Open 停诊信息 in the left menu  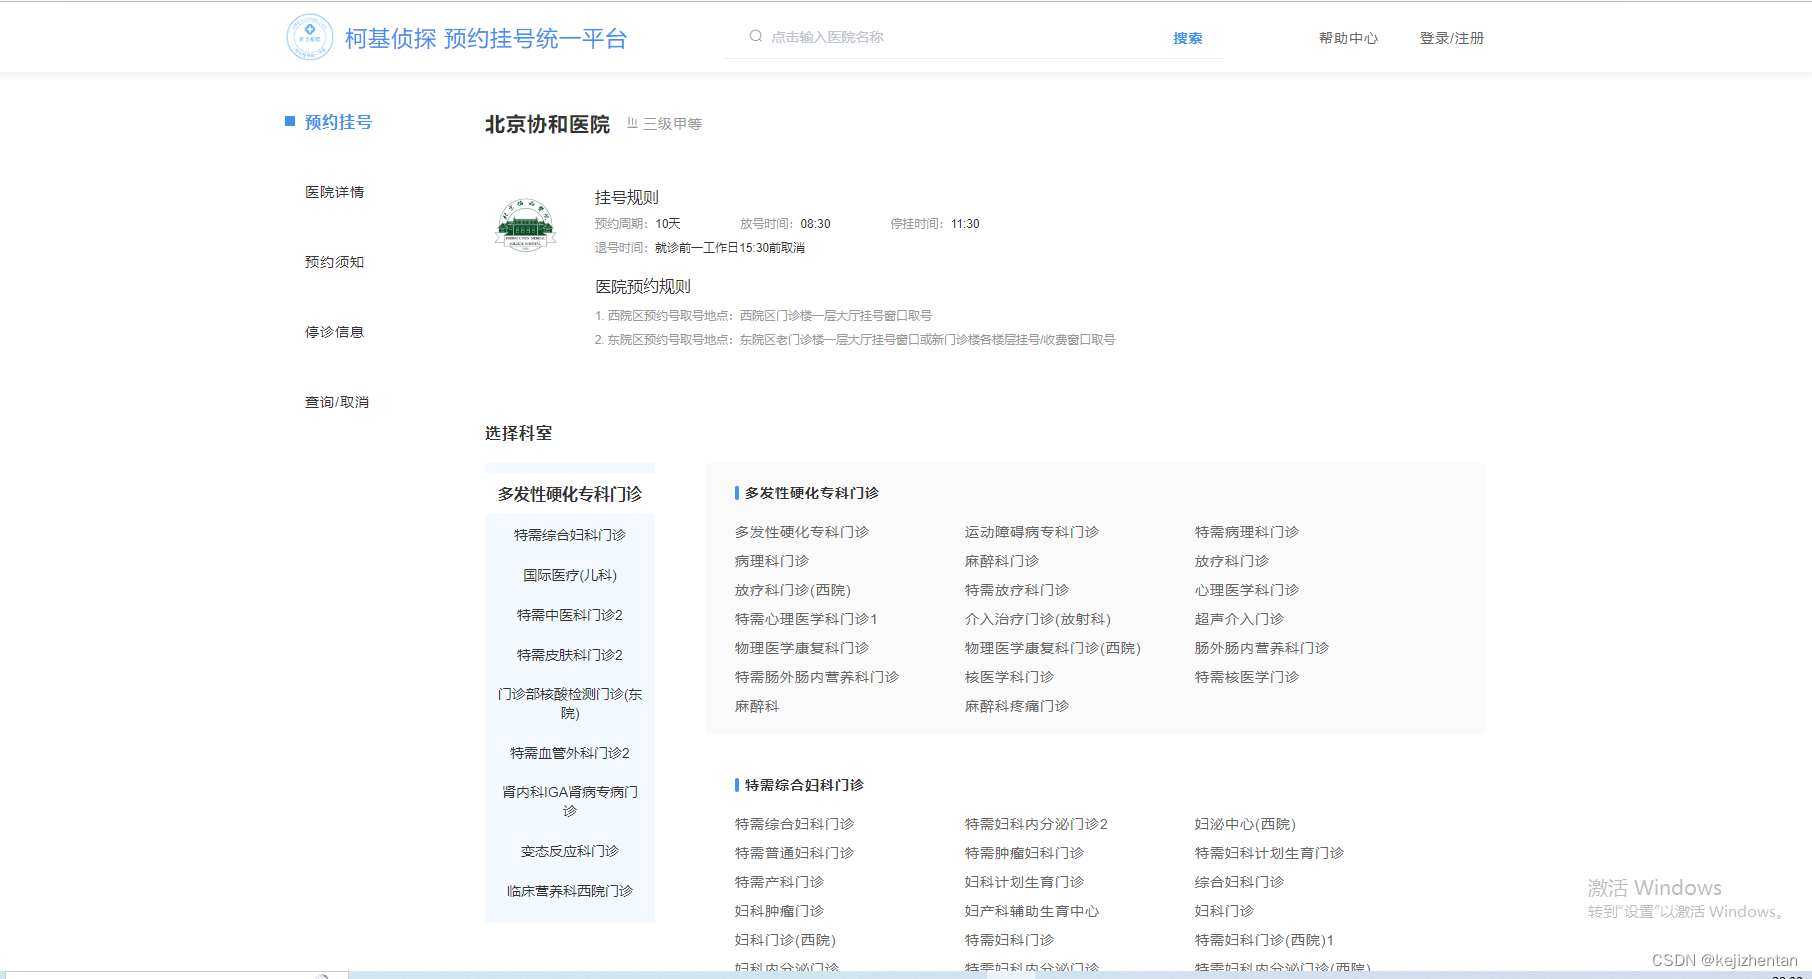335,332
